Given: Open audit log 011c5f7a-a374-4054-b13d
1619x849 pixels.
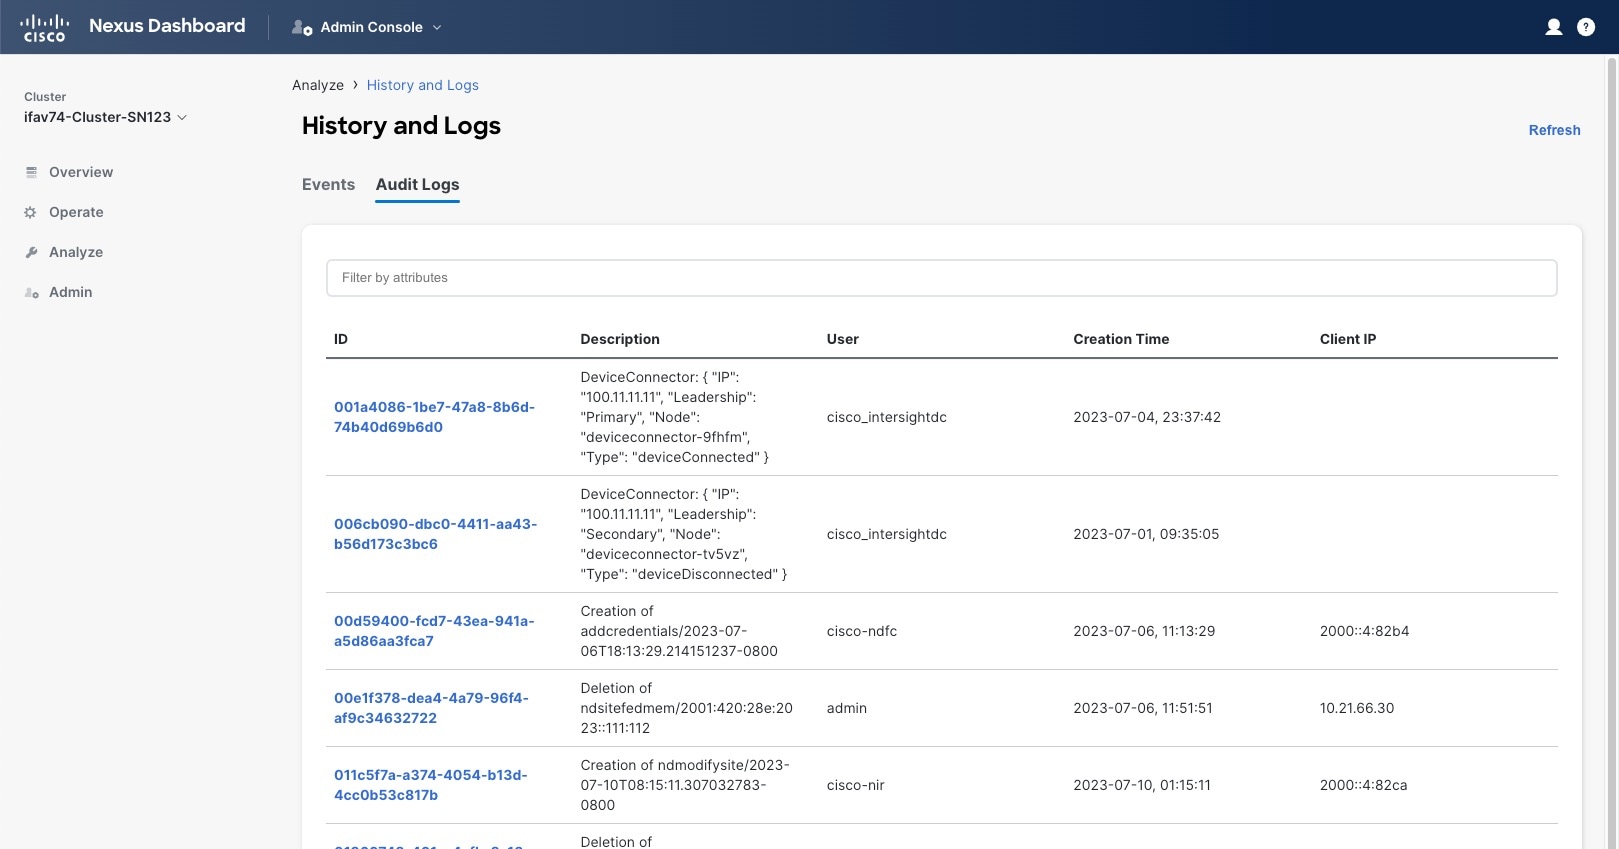Looking at the screenshot, I should click(430, 785).
